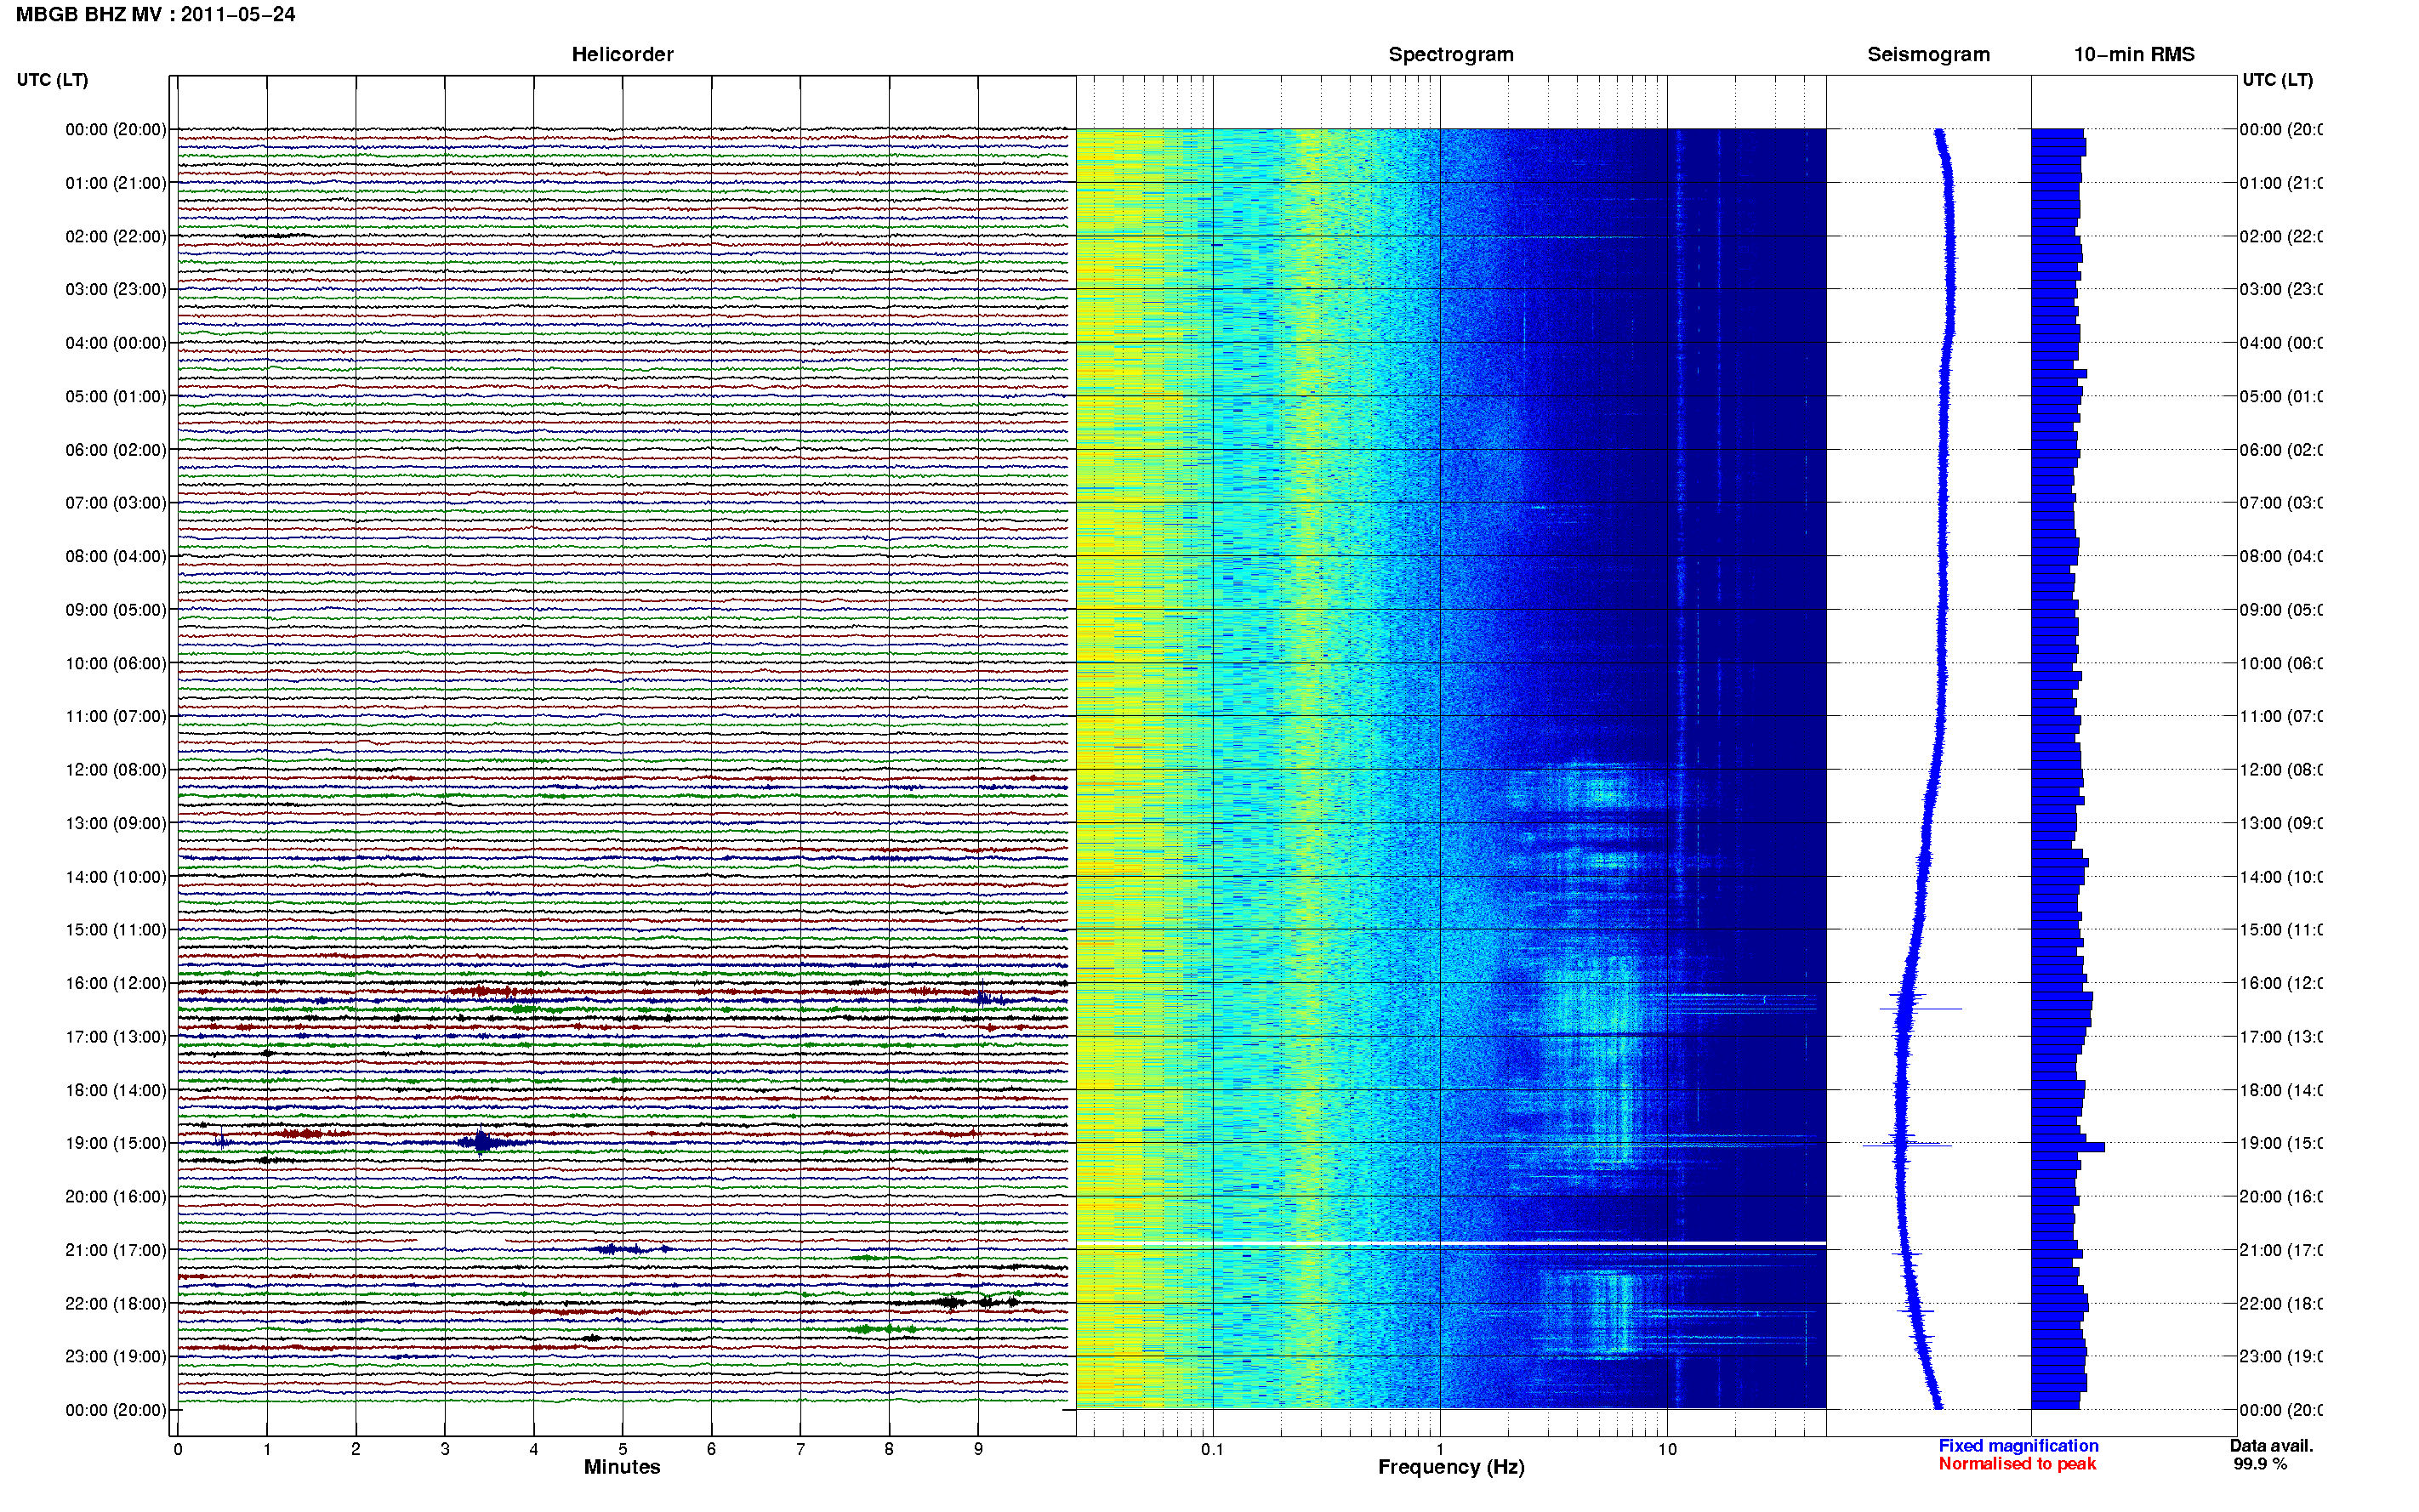Click the UTC (LT) label beside the helicorder
This screenshot has height=1512, width=2419.
tap(52, 80)
